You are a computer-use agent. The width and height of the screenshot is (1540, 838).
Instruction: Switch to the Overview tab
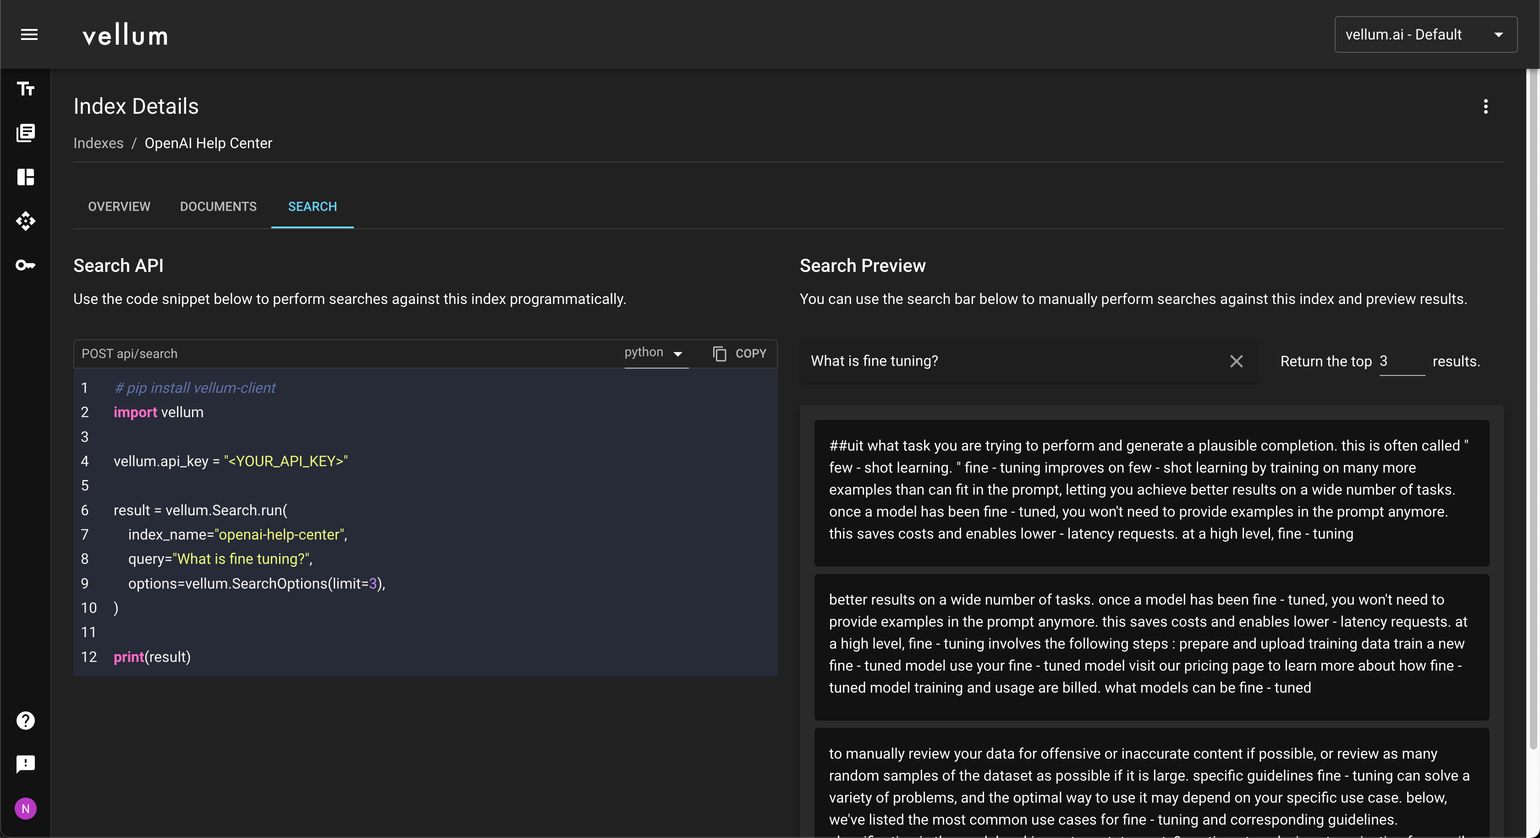119,206
